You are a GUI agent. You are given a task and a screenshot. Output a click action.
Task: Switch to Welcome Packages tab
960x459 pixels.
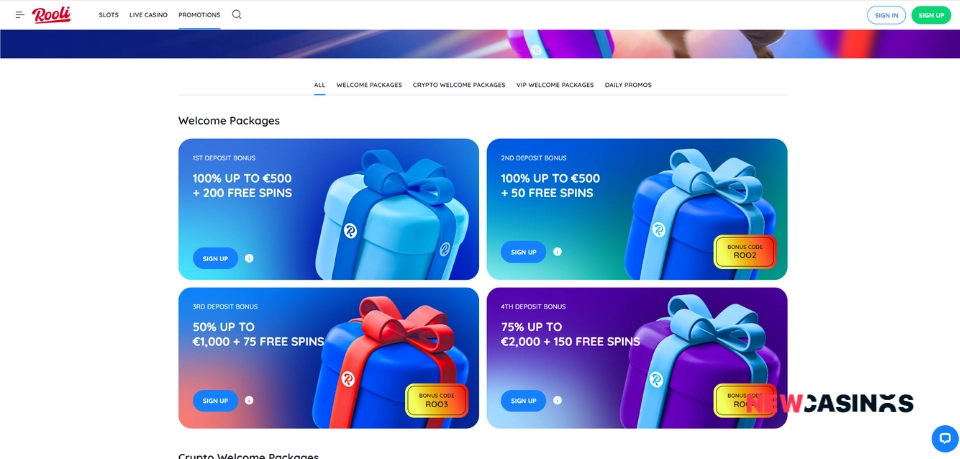tap(369, 85)
